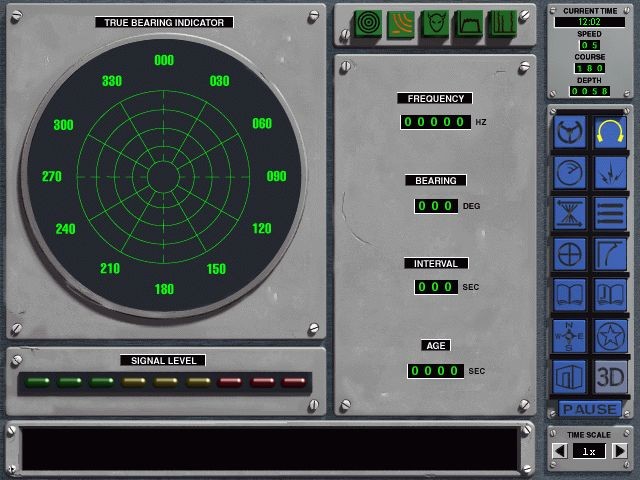The image size is (640, 480).
Task: Open the plain open book reference
Action: pos(569,295)
